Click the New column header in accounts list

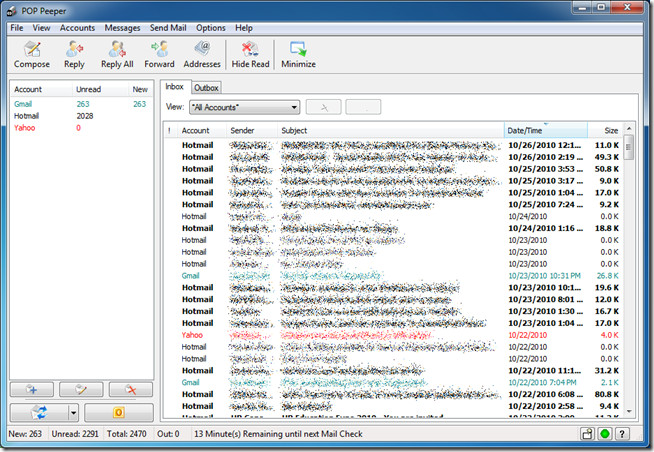[x=140, y=89]
